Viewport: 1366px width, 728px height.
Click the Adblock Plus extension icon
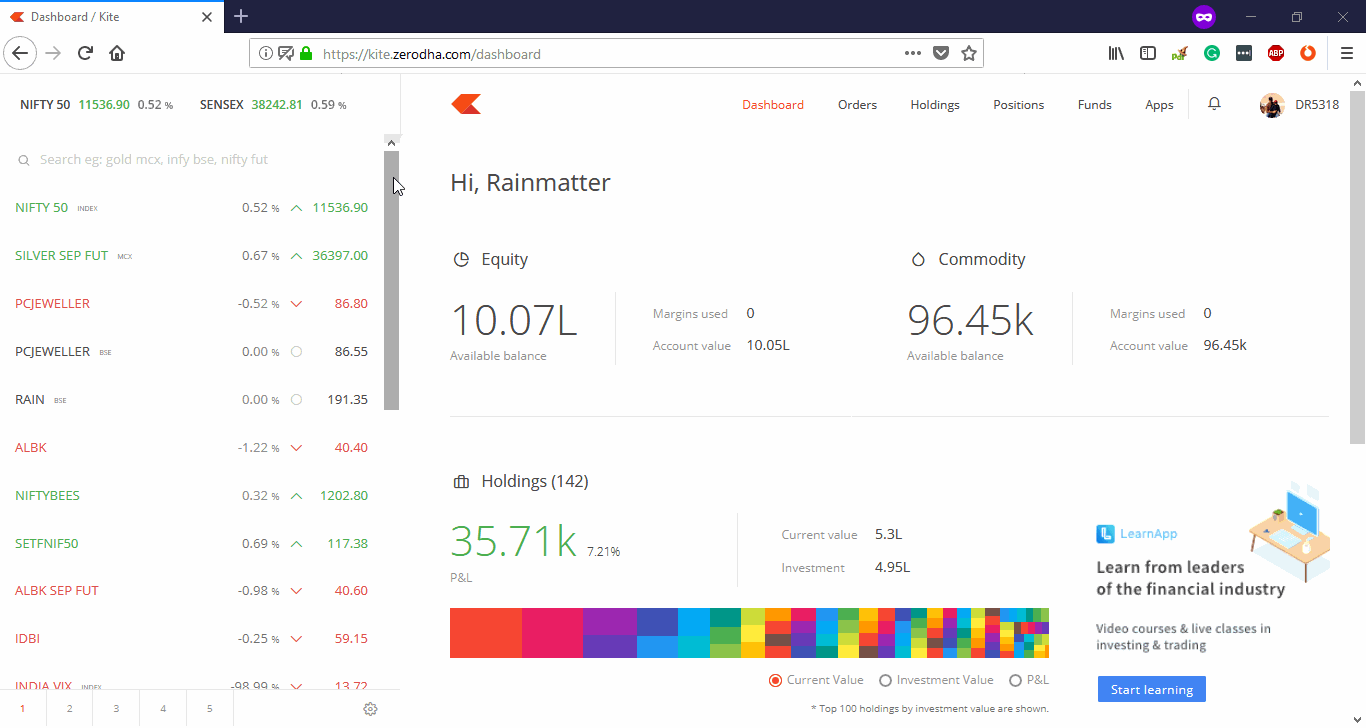pos(1275,53)
